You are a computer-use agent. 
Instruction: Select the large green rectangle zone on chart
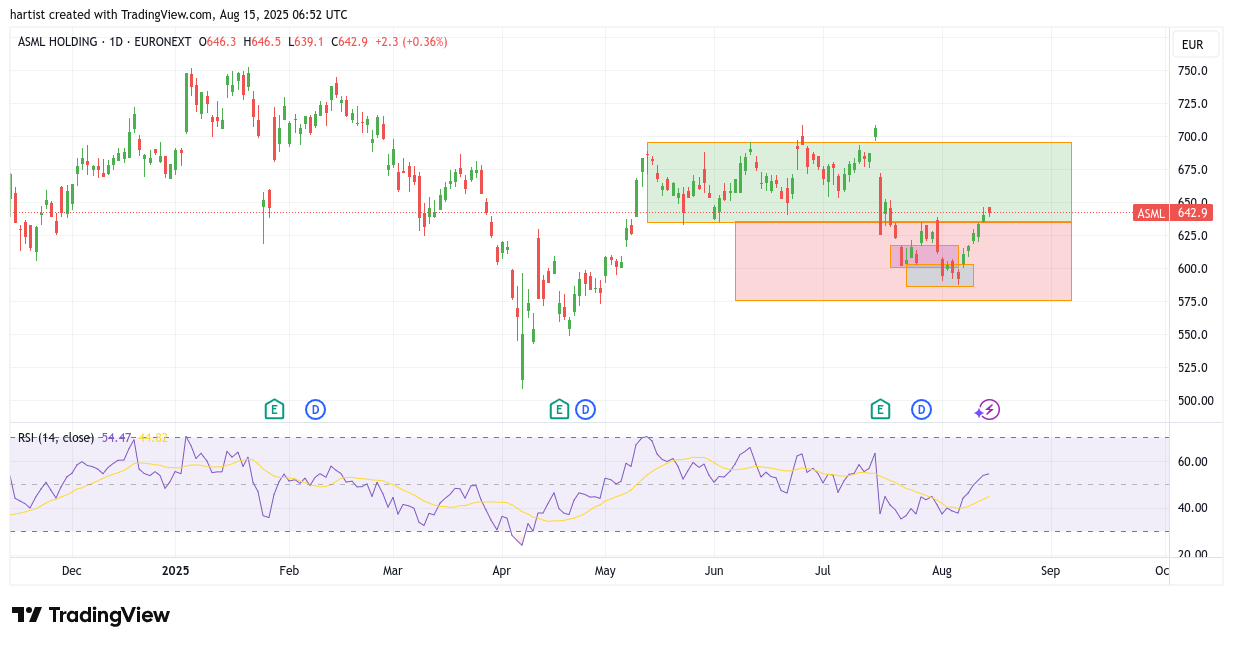[x=859, y=182]
